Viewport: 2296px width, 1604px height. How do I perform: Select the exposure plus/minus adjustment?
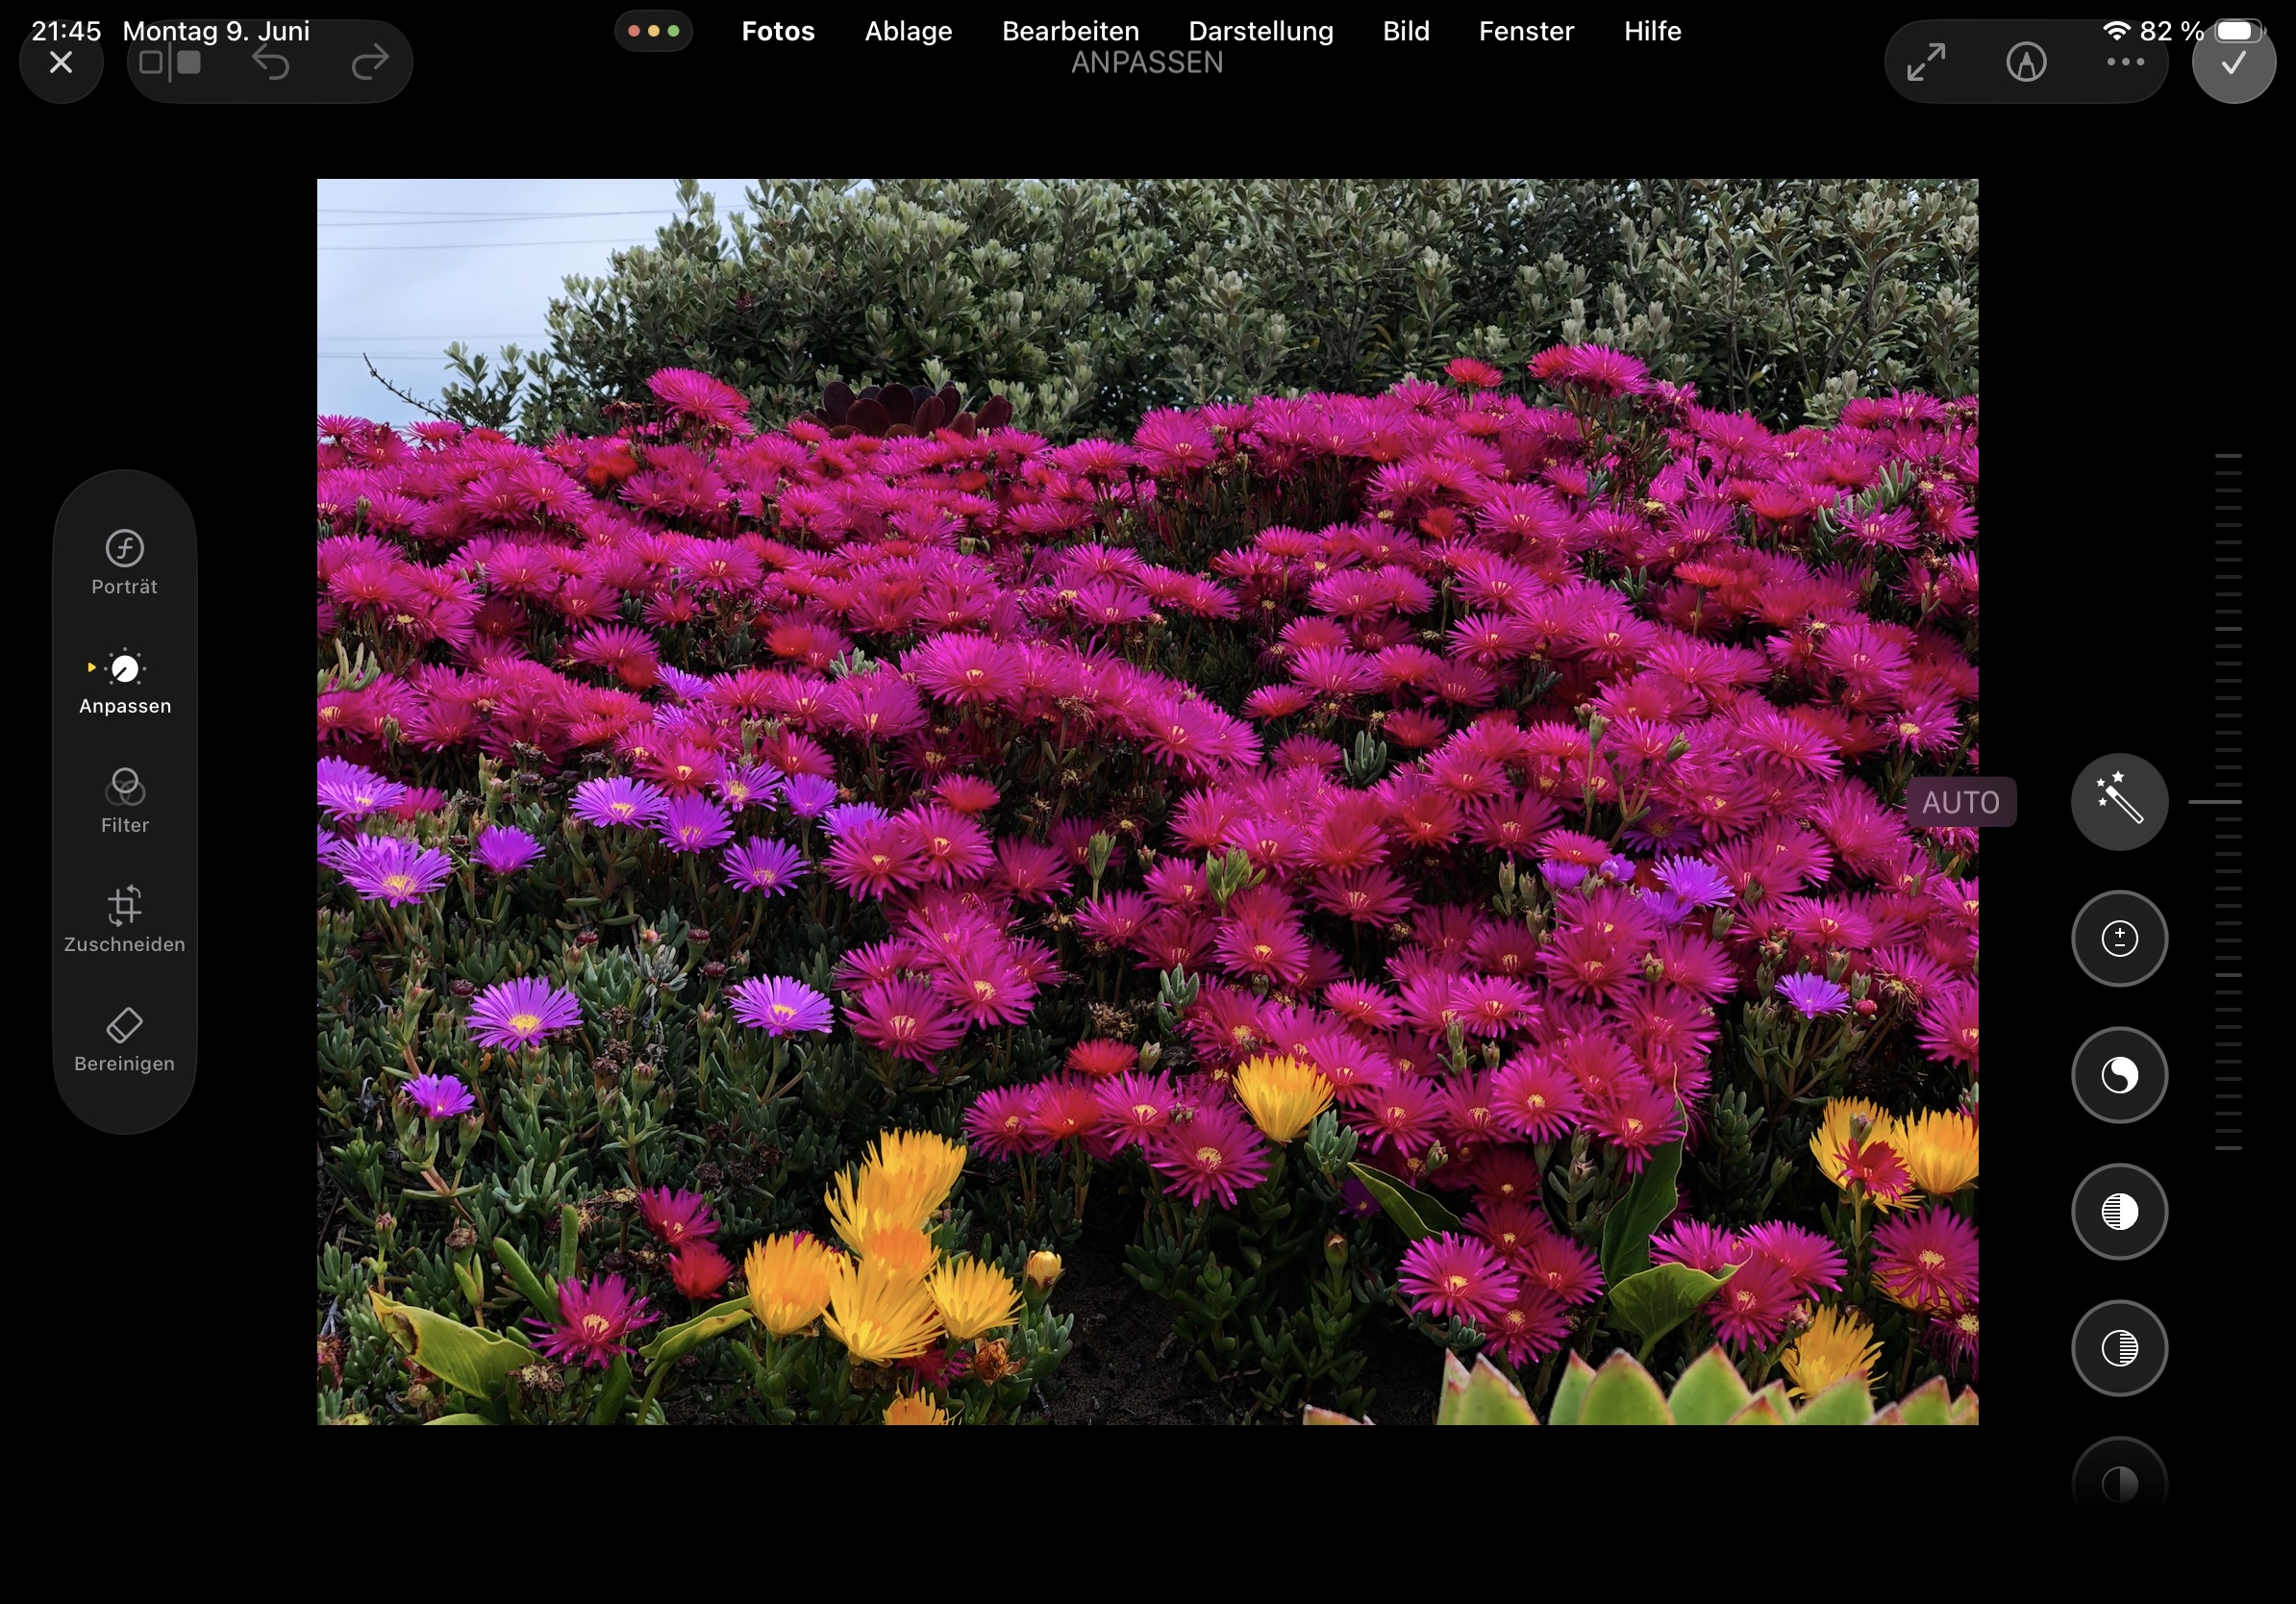pos(2119,938)
